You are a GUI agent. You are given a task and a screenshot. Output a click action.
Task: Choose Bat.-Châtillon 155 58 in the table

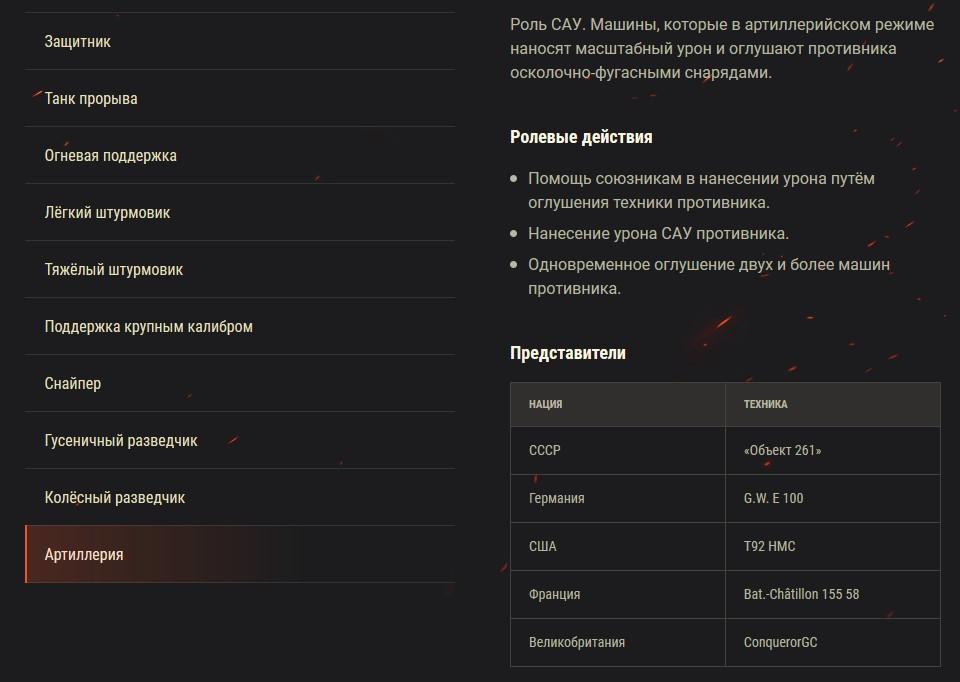(801, 594)
